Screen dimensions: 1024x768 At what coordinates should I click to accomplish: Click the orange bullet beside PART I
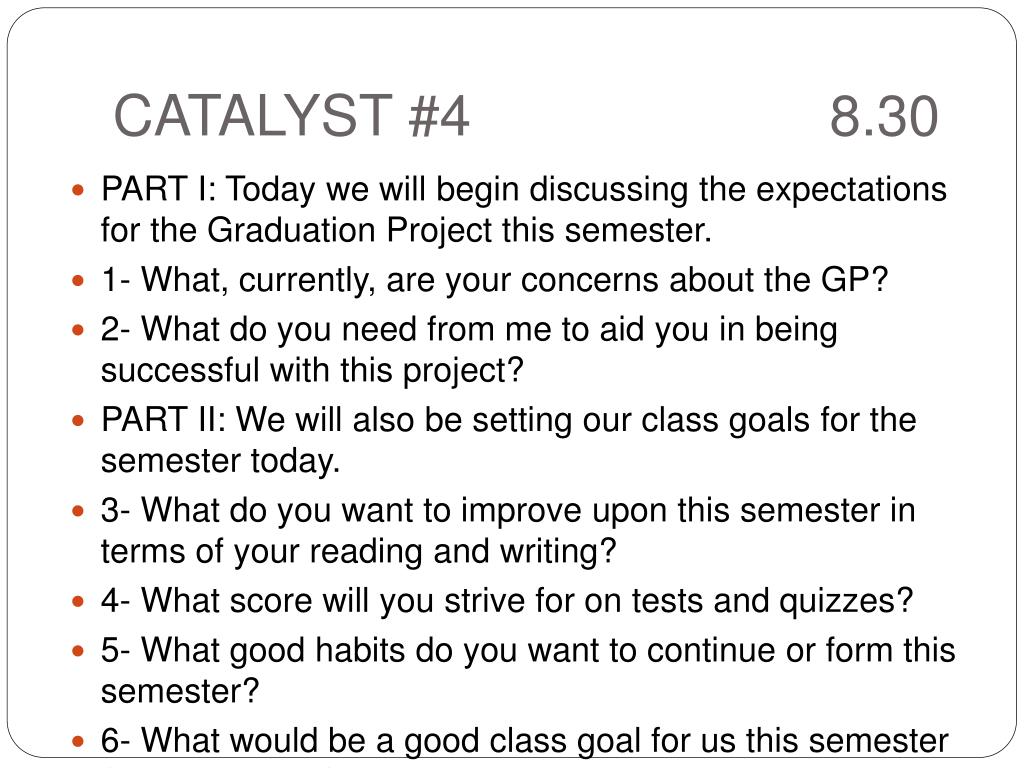pos(78,191)
